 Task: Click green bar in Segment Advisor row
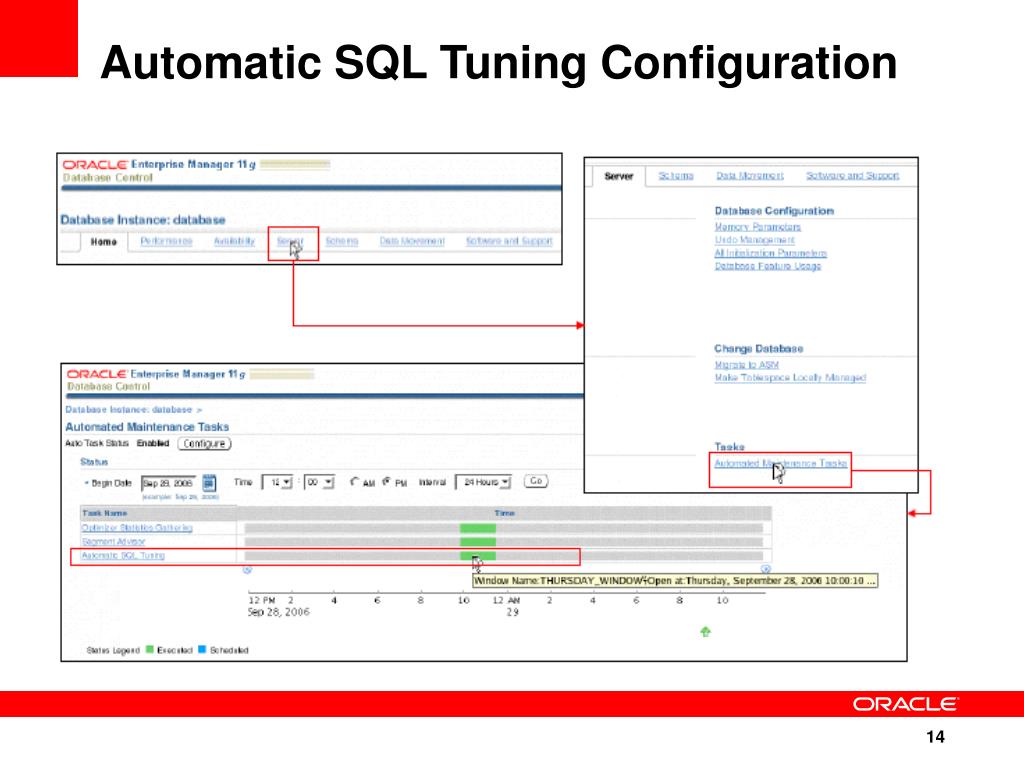[x=478, y=542]
